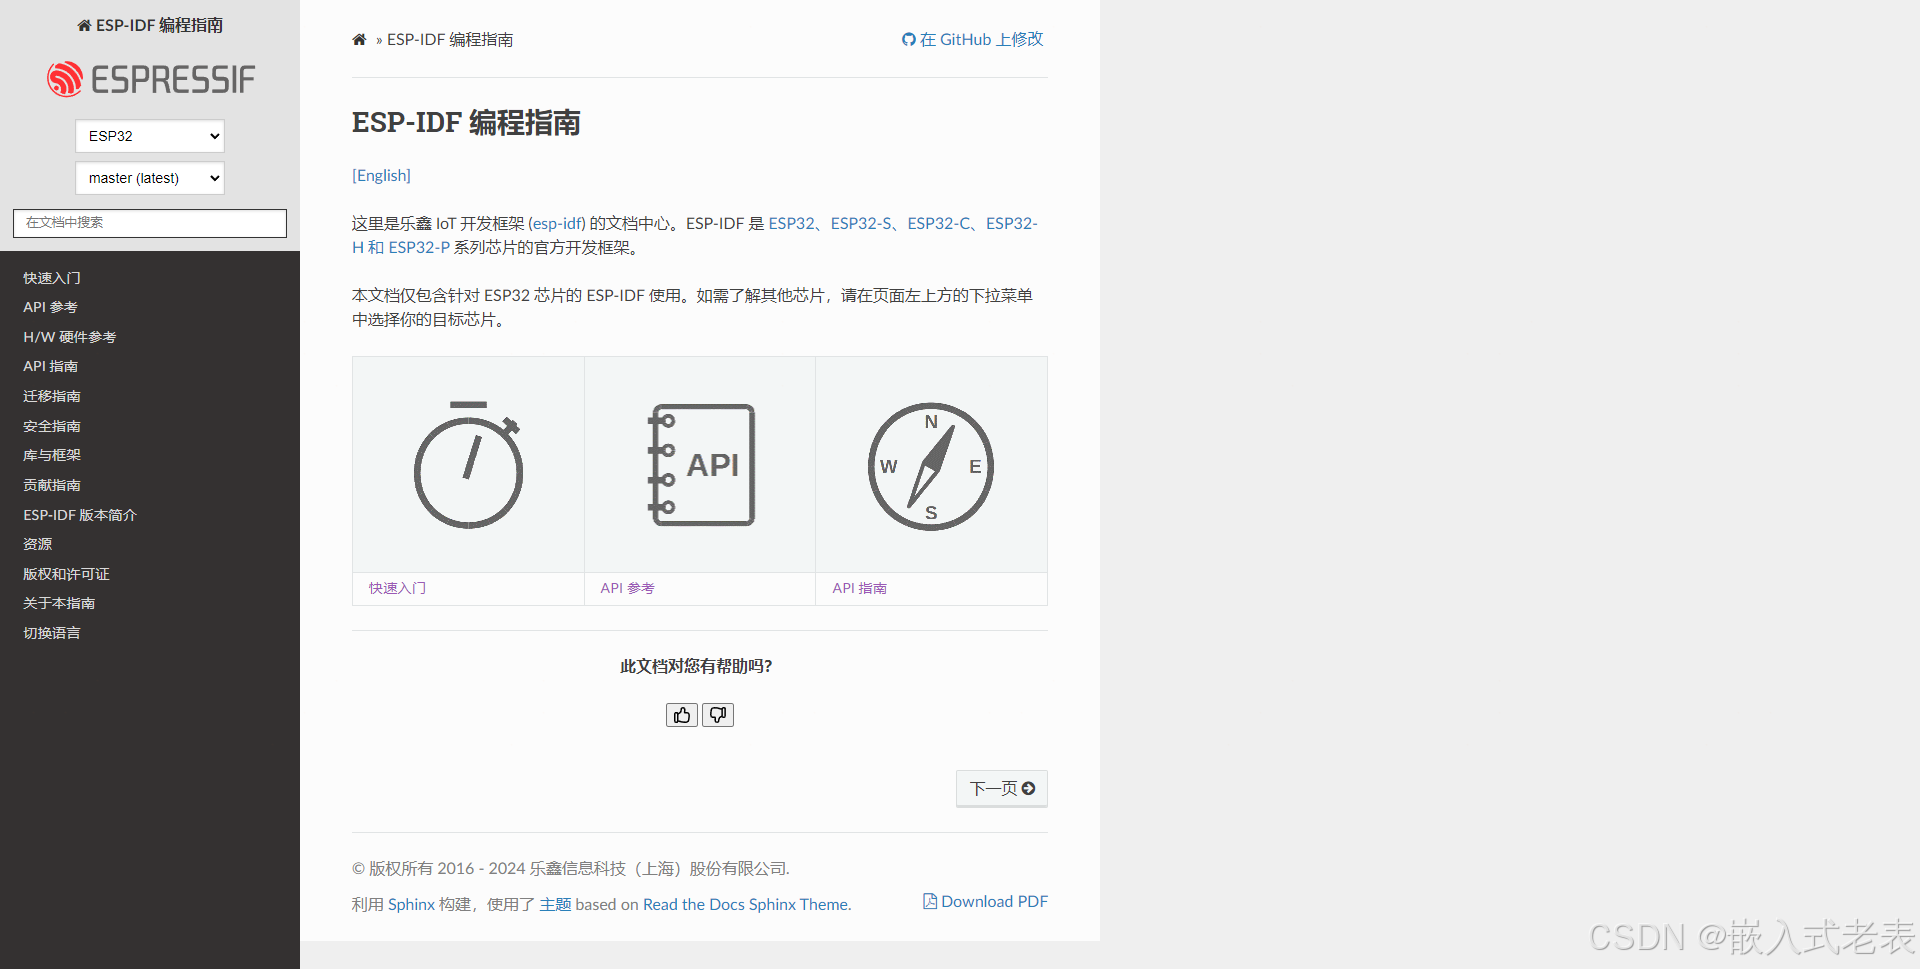Open the 快速入门 sidebar item

52,278
